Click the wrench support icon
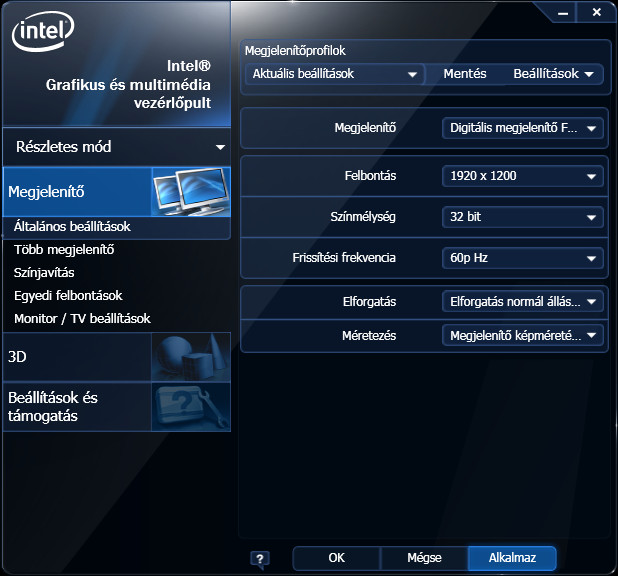This screenshot has width=618, height=576. coord(191,407)
